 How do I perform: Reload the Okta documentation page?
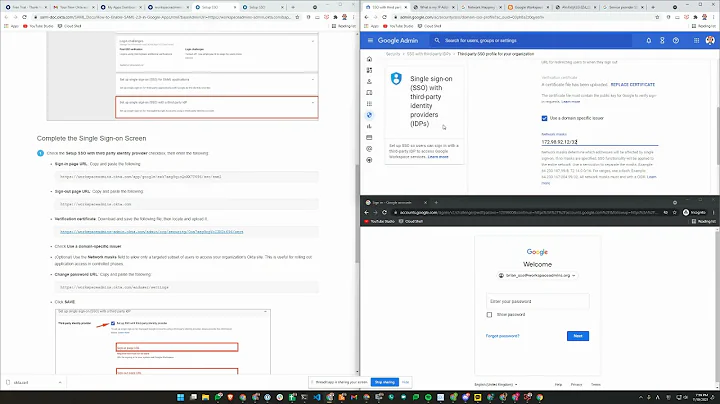(x=24, y=17)
